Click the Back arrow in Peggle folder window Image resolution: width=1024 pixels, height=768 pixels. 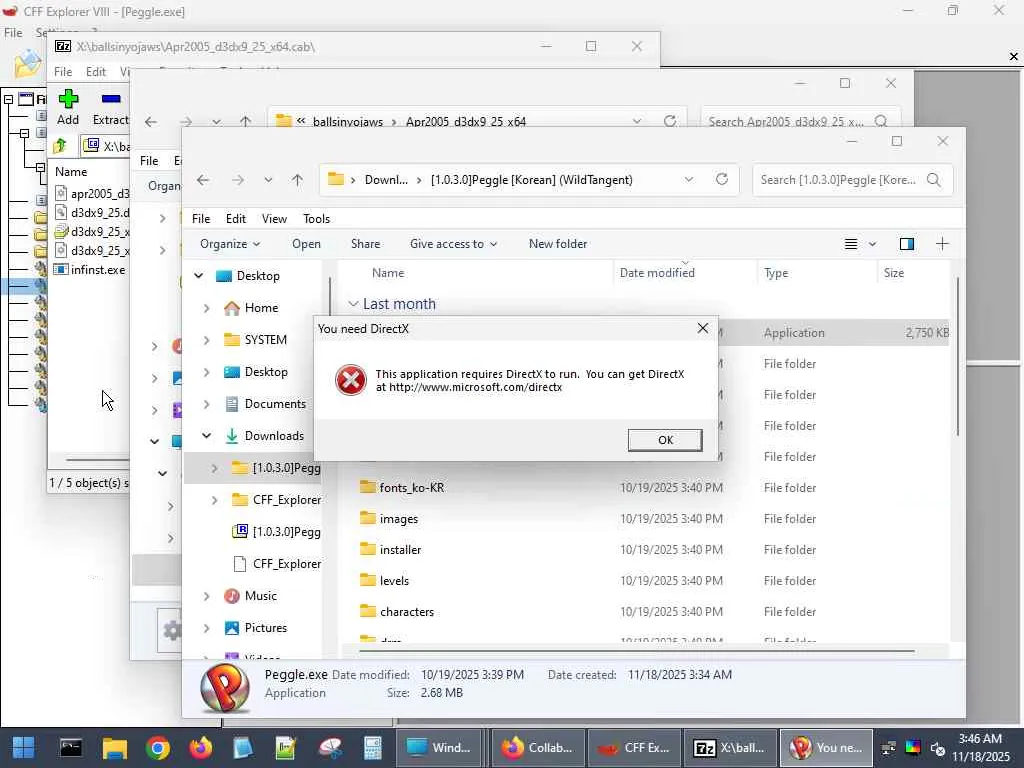pos(203,180)
